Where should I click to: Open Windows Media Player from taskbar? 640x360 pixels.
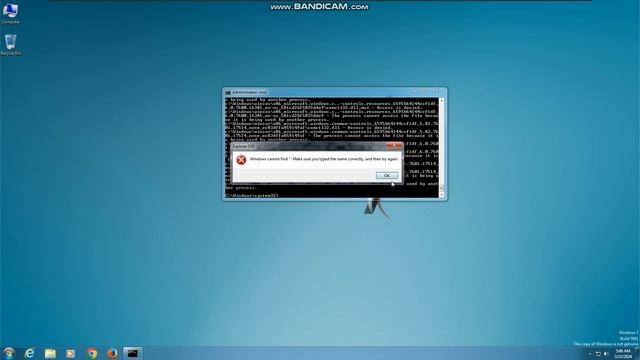(71, 353)
